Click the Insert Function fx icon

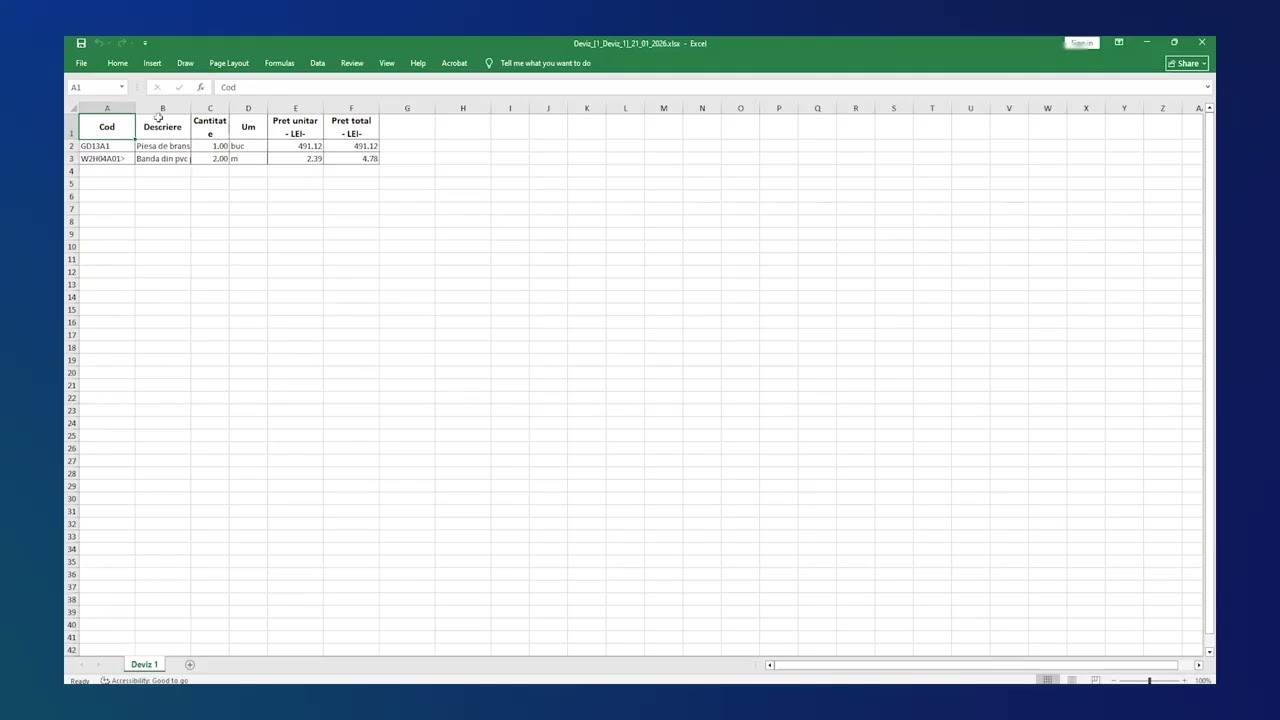(200, 87)
